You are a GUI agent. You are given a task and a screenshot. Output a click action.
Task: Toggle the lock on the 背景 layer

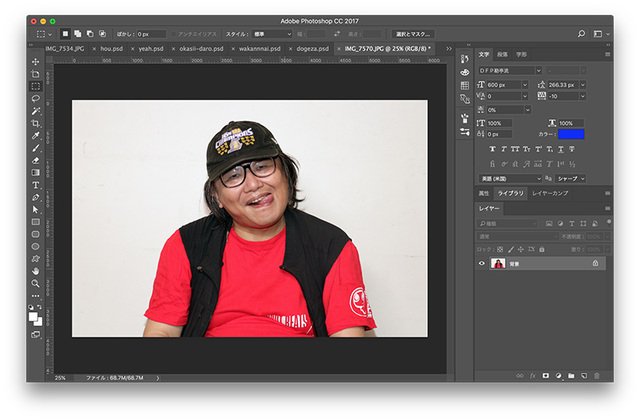pyautogui.click(x=595, y=263)
